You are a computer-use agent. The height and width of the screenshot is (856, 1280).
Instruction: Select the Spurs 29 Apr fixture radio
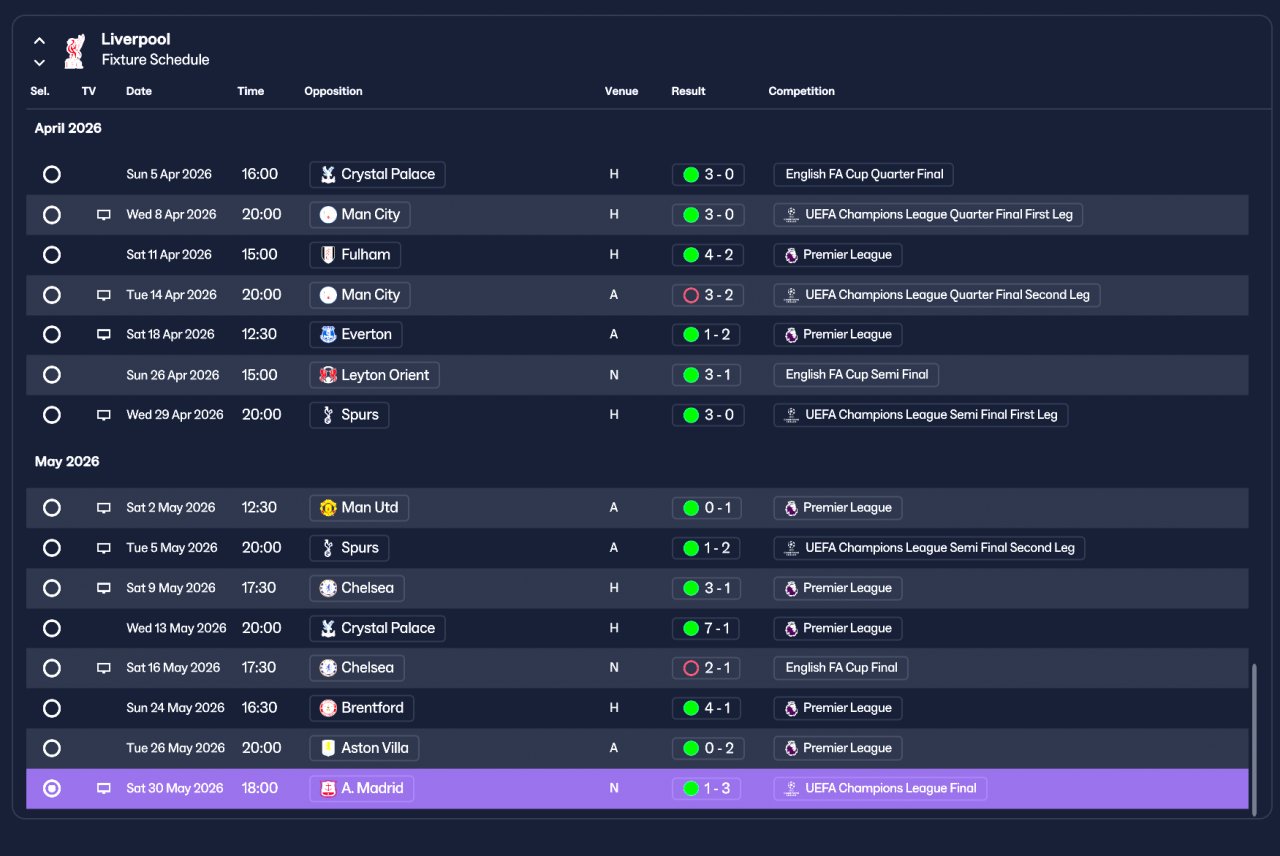pyautogui.click(x=52, y=415)
